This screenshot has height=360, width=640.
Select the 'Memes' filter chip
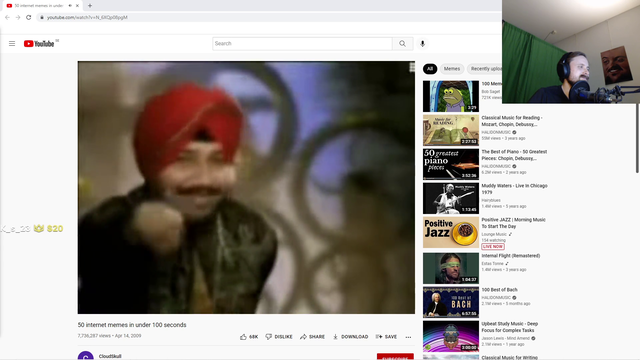click(x=452, y=69)
